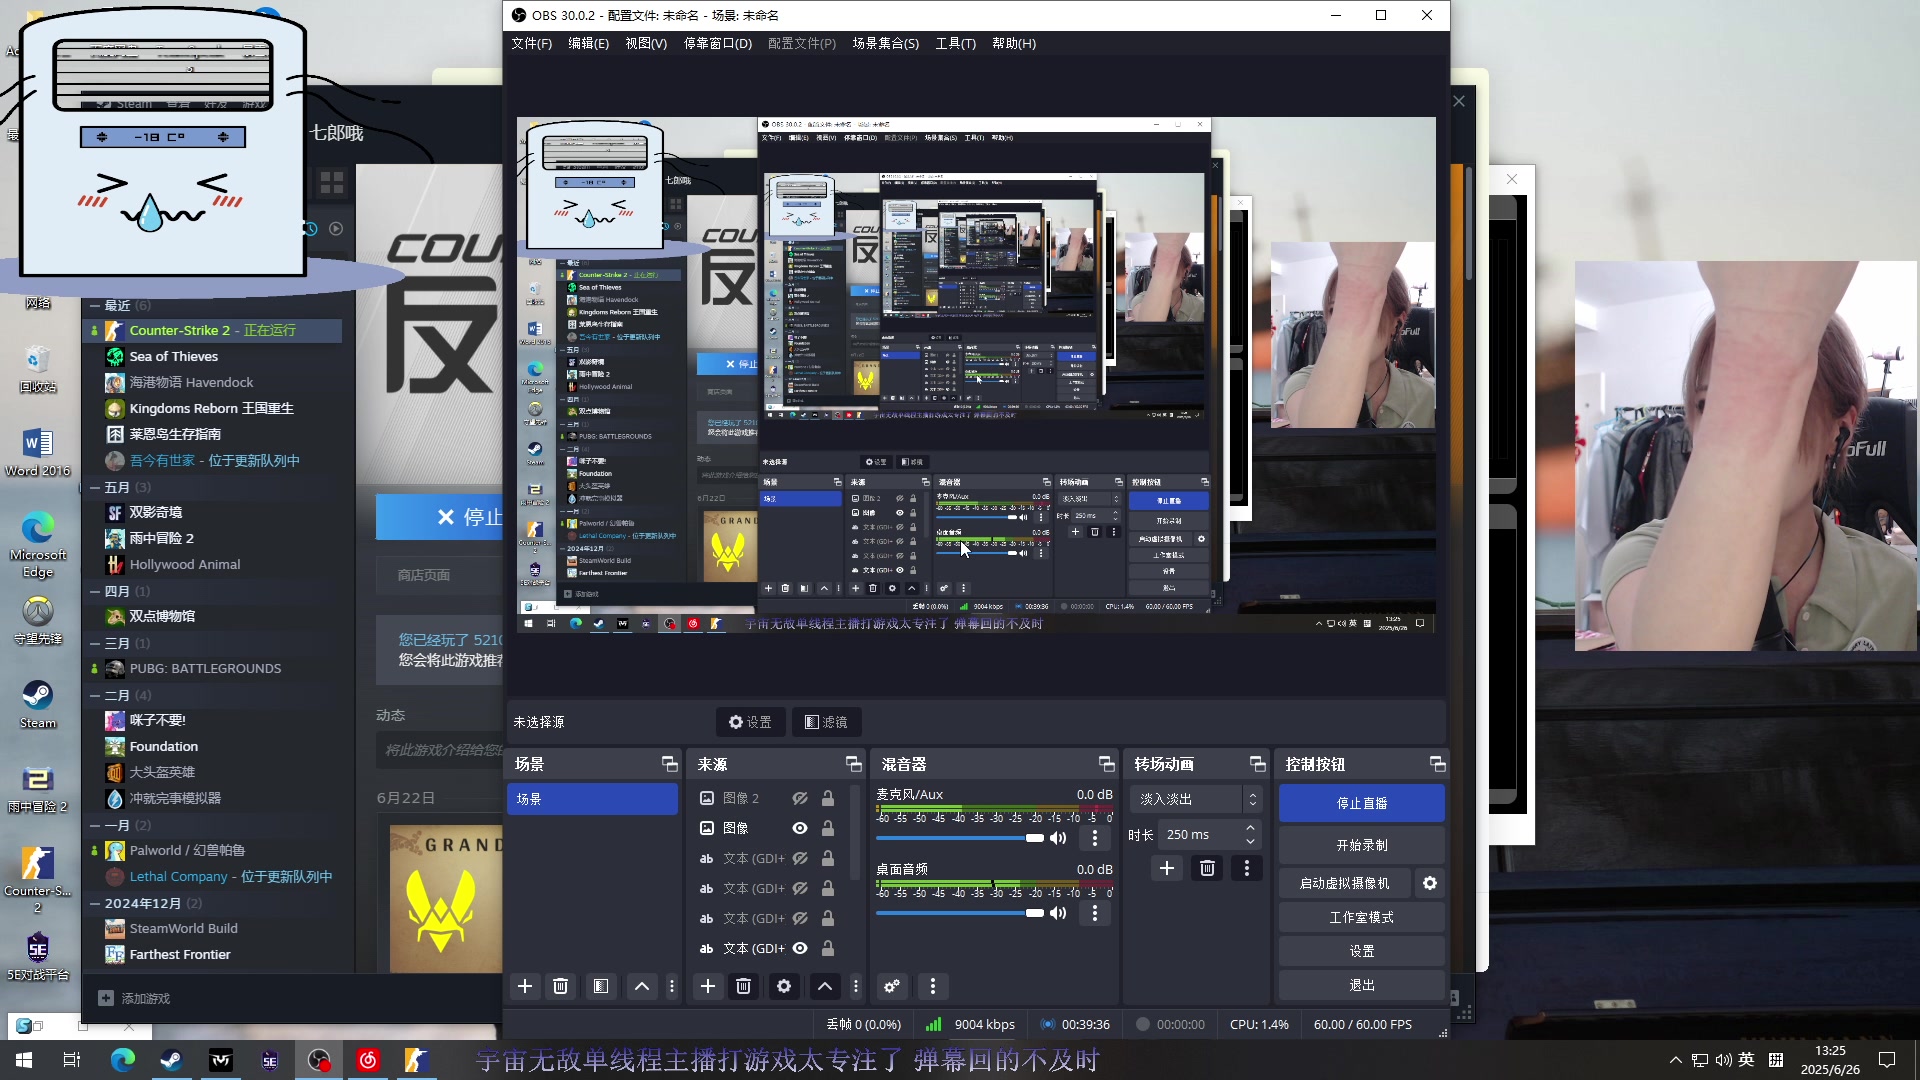The width and height of the screenshot is (1920, 1080).
Task: Increase transition duration with up arrow
Action: pos(1250,828)
